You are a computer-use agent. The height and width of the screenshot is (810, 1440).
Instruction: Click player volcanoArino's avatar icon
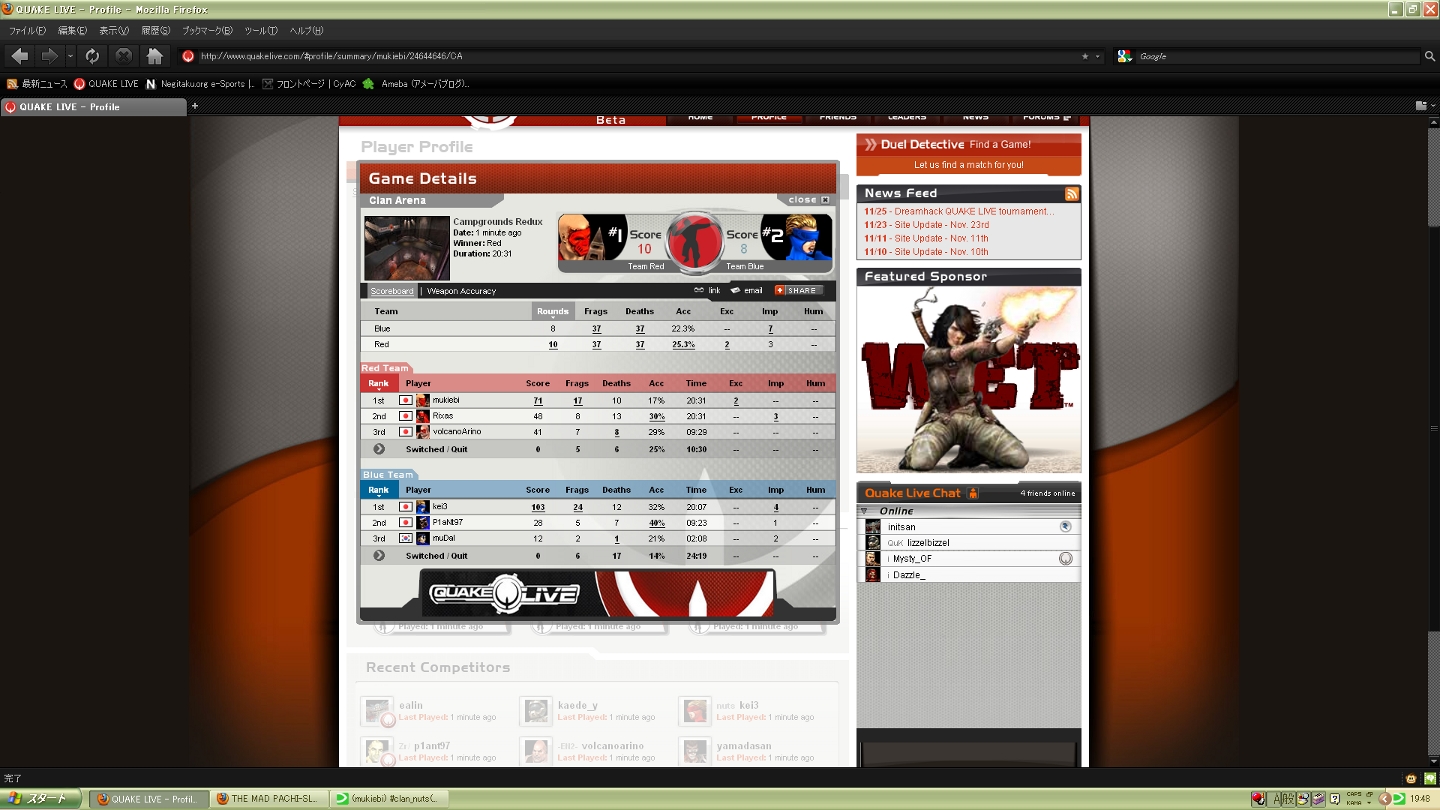click(423, 432)
